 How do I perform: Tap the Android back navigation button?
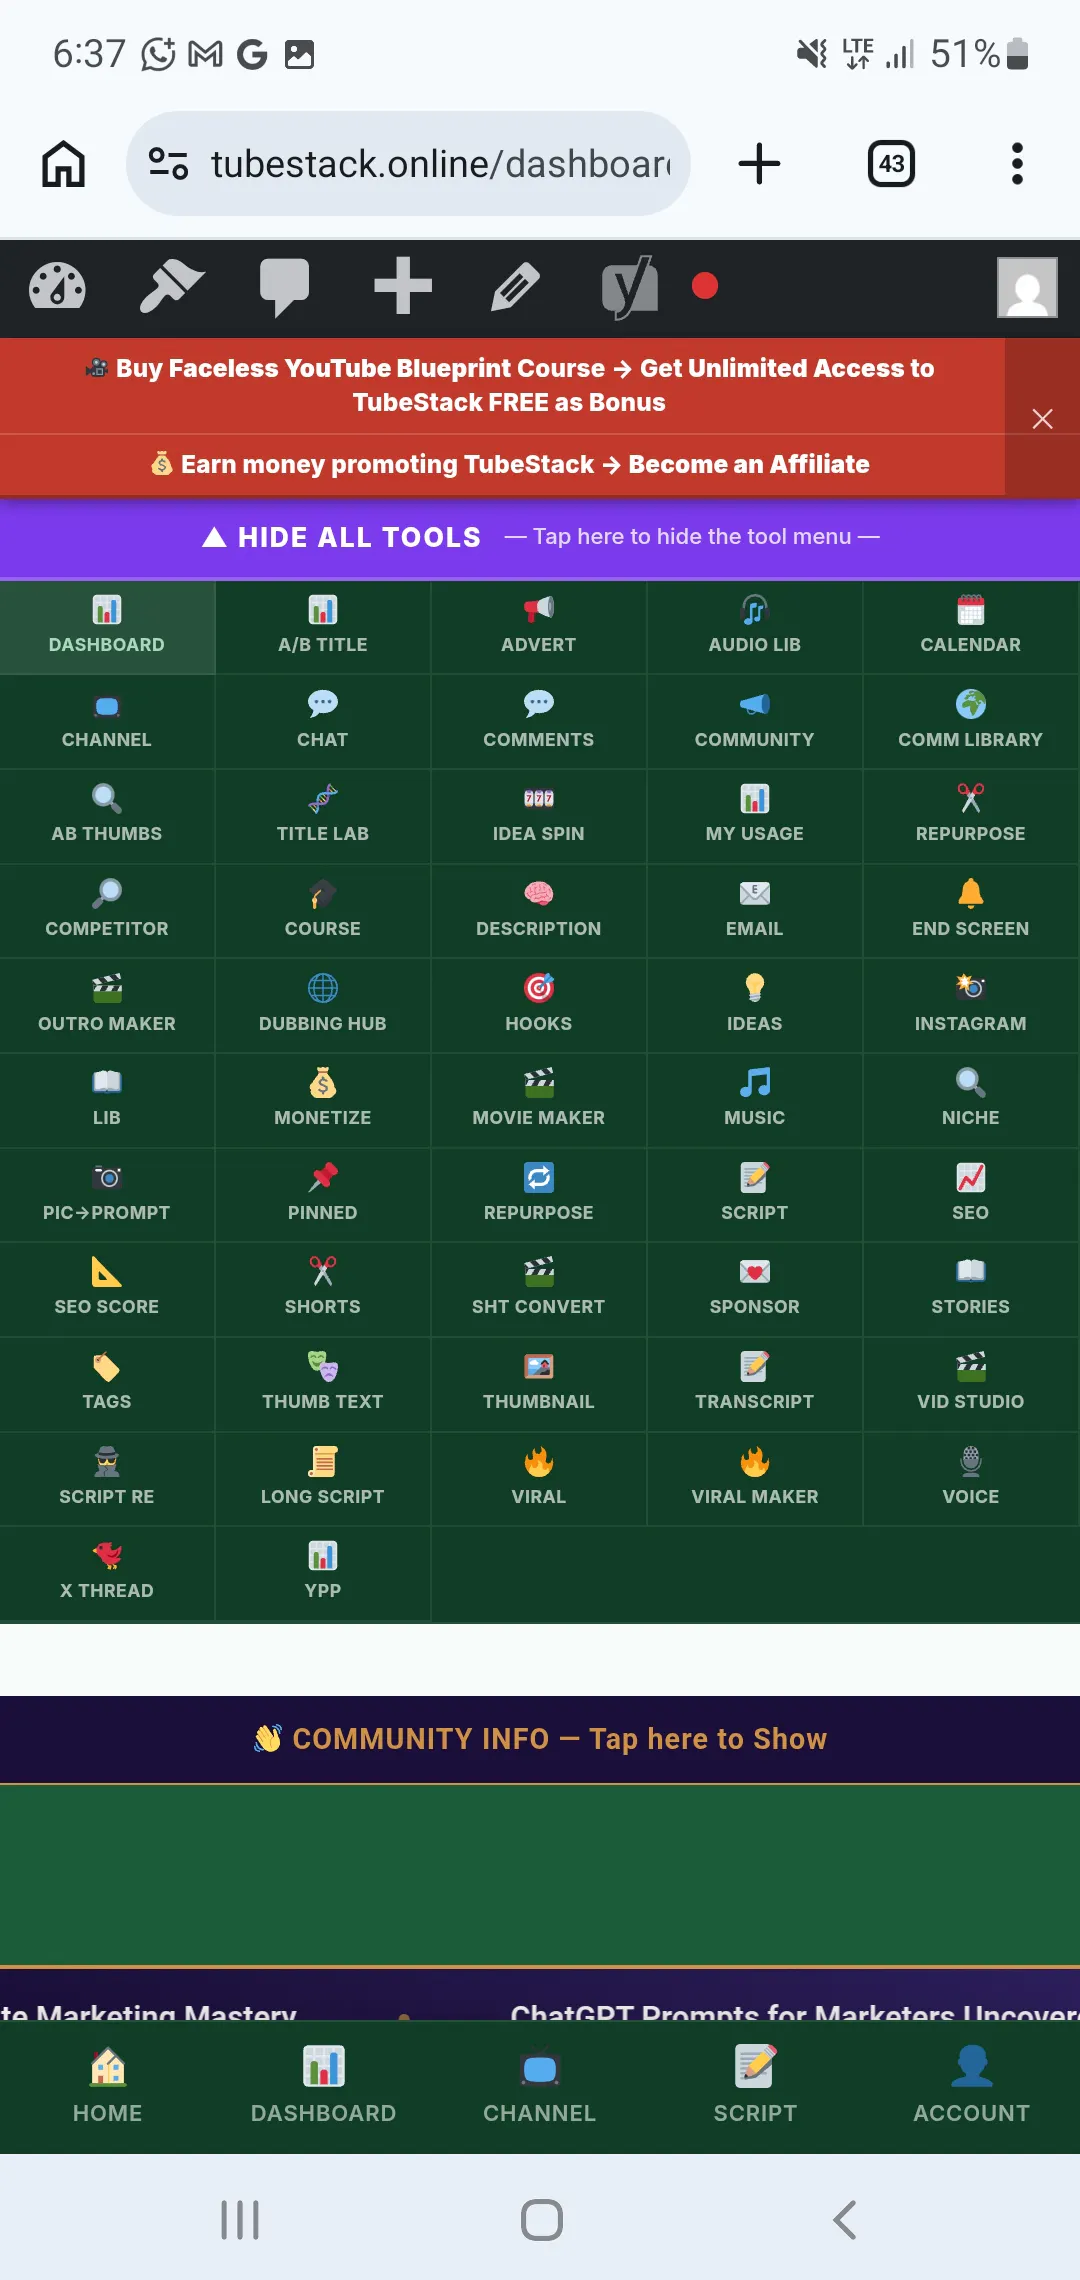845,2220
